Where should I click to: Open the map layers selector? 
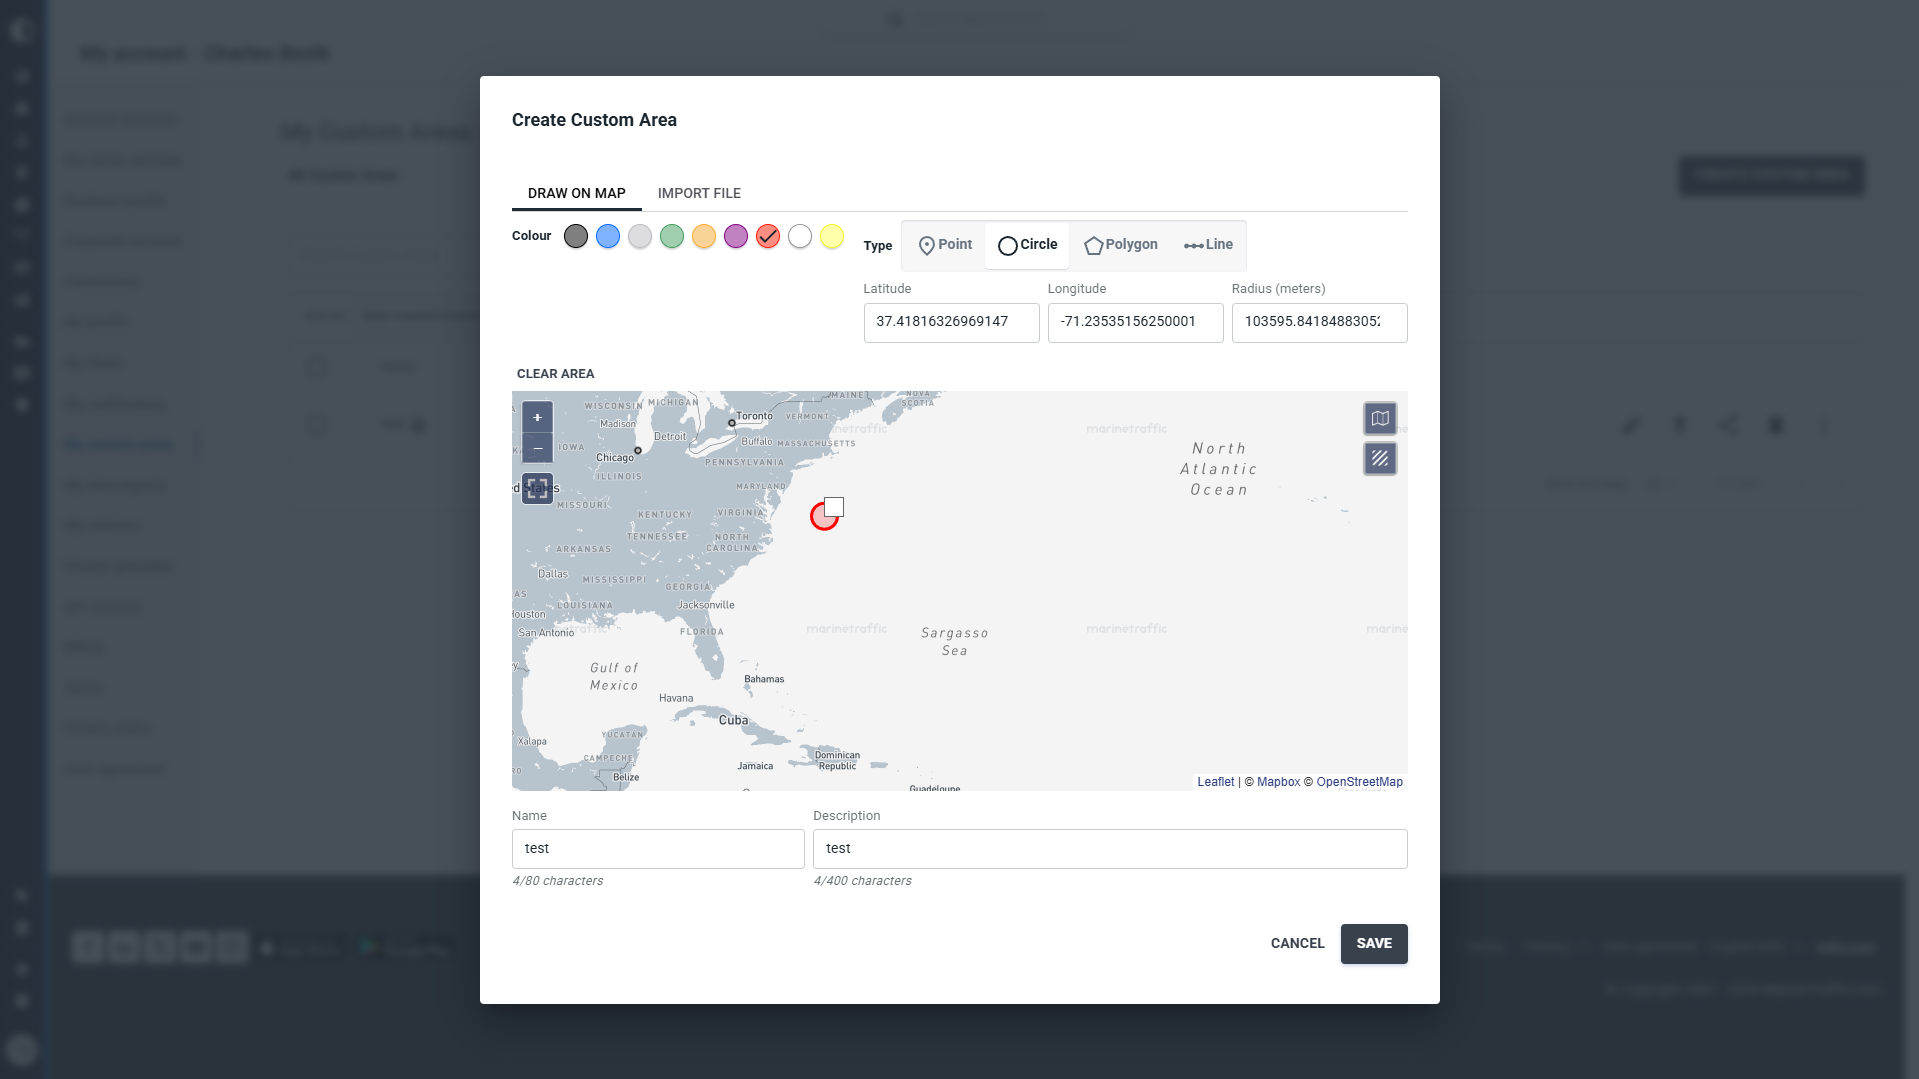1380,418
